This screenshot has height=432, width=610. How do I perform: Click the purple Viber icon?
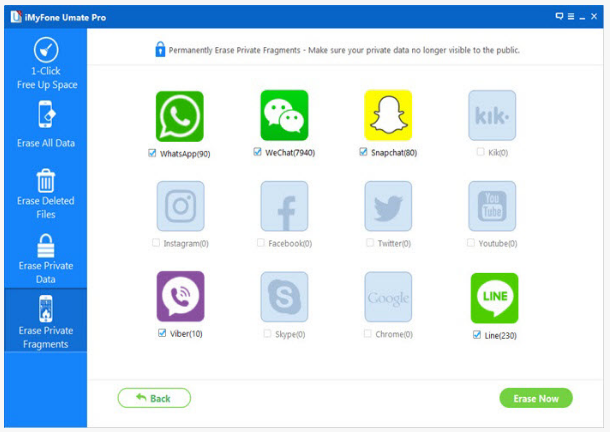coord(181,296)
